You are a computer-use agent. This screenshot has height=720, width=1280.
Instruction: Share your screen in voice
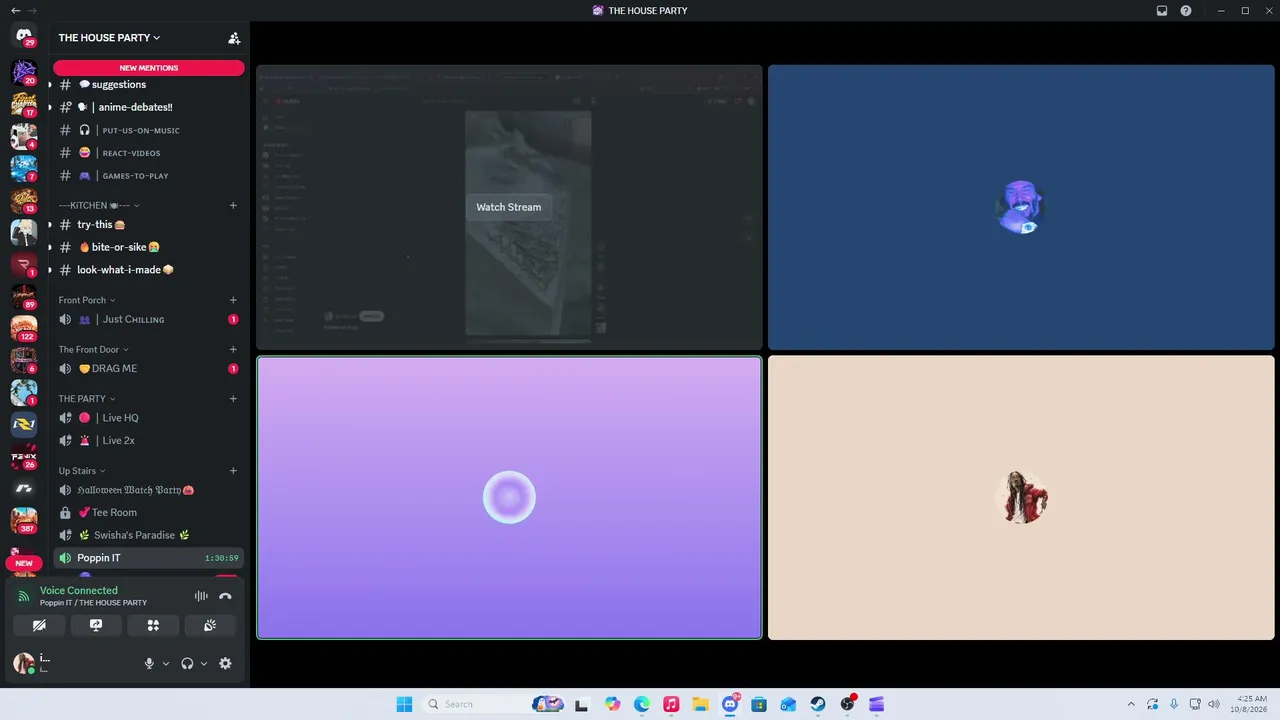click(96, 625)
